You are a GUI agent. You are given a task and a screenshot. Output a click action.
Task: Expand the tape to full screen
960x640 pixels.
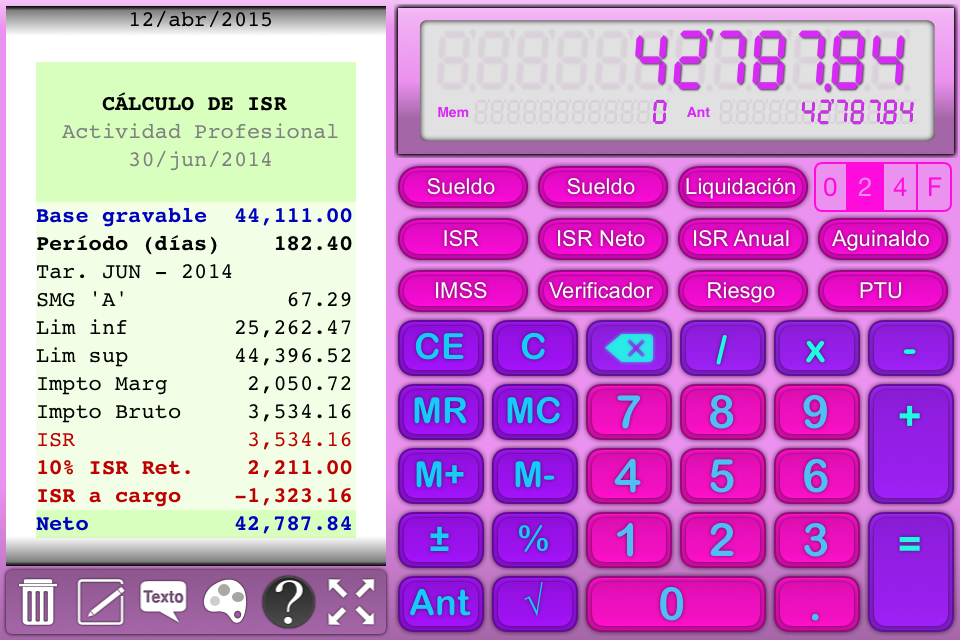coord(351,601)
